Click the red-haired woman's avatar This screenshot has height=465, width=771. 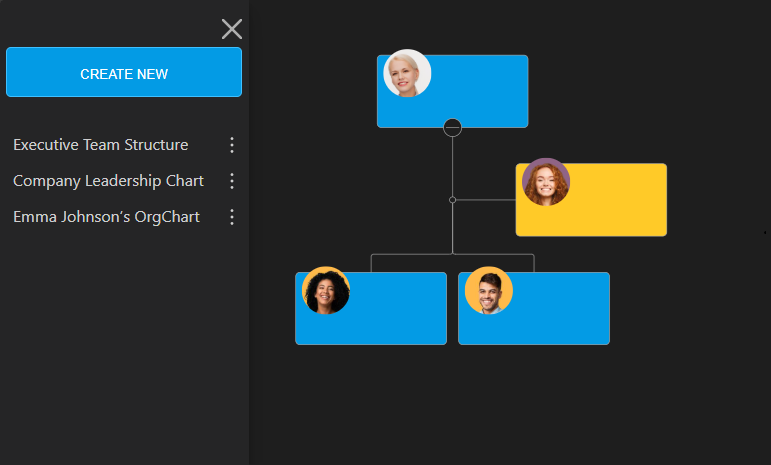tap(545, 182)
